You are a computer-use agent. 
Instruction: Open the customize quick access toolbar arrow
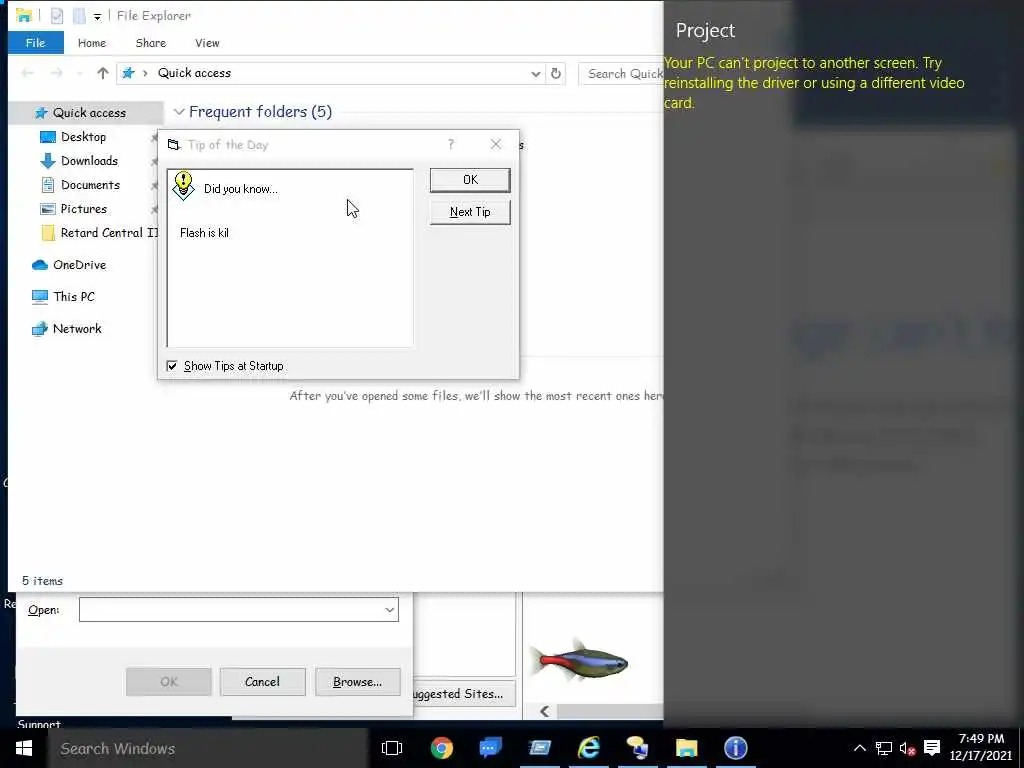[97, 16]
